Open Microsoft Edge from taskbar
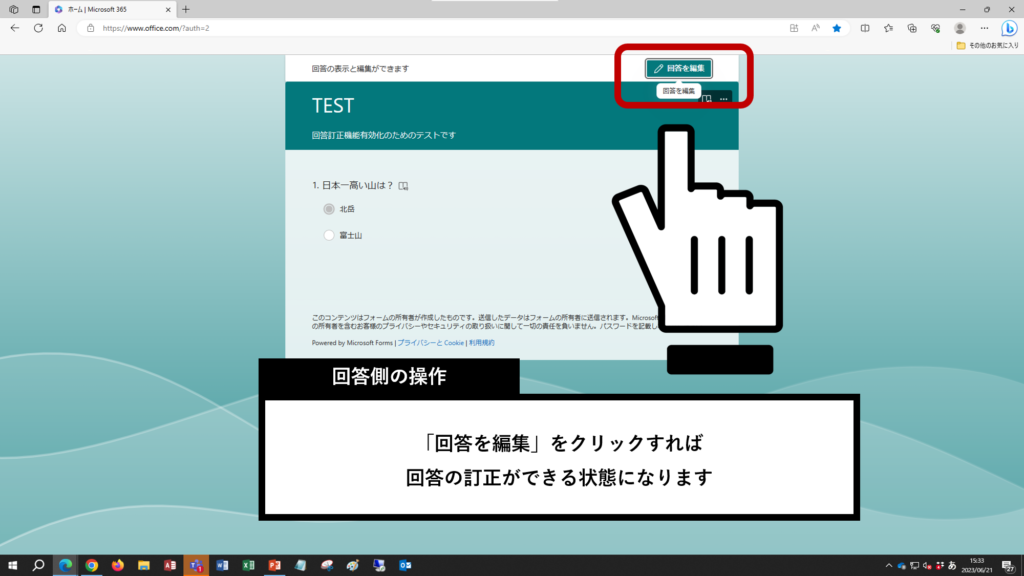Image resolution: width=1024 pixels, height=576 pixels. (x=65, y=566)
